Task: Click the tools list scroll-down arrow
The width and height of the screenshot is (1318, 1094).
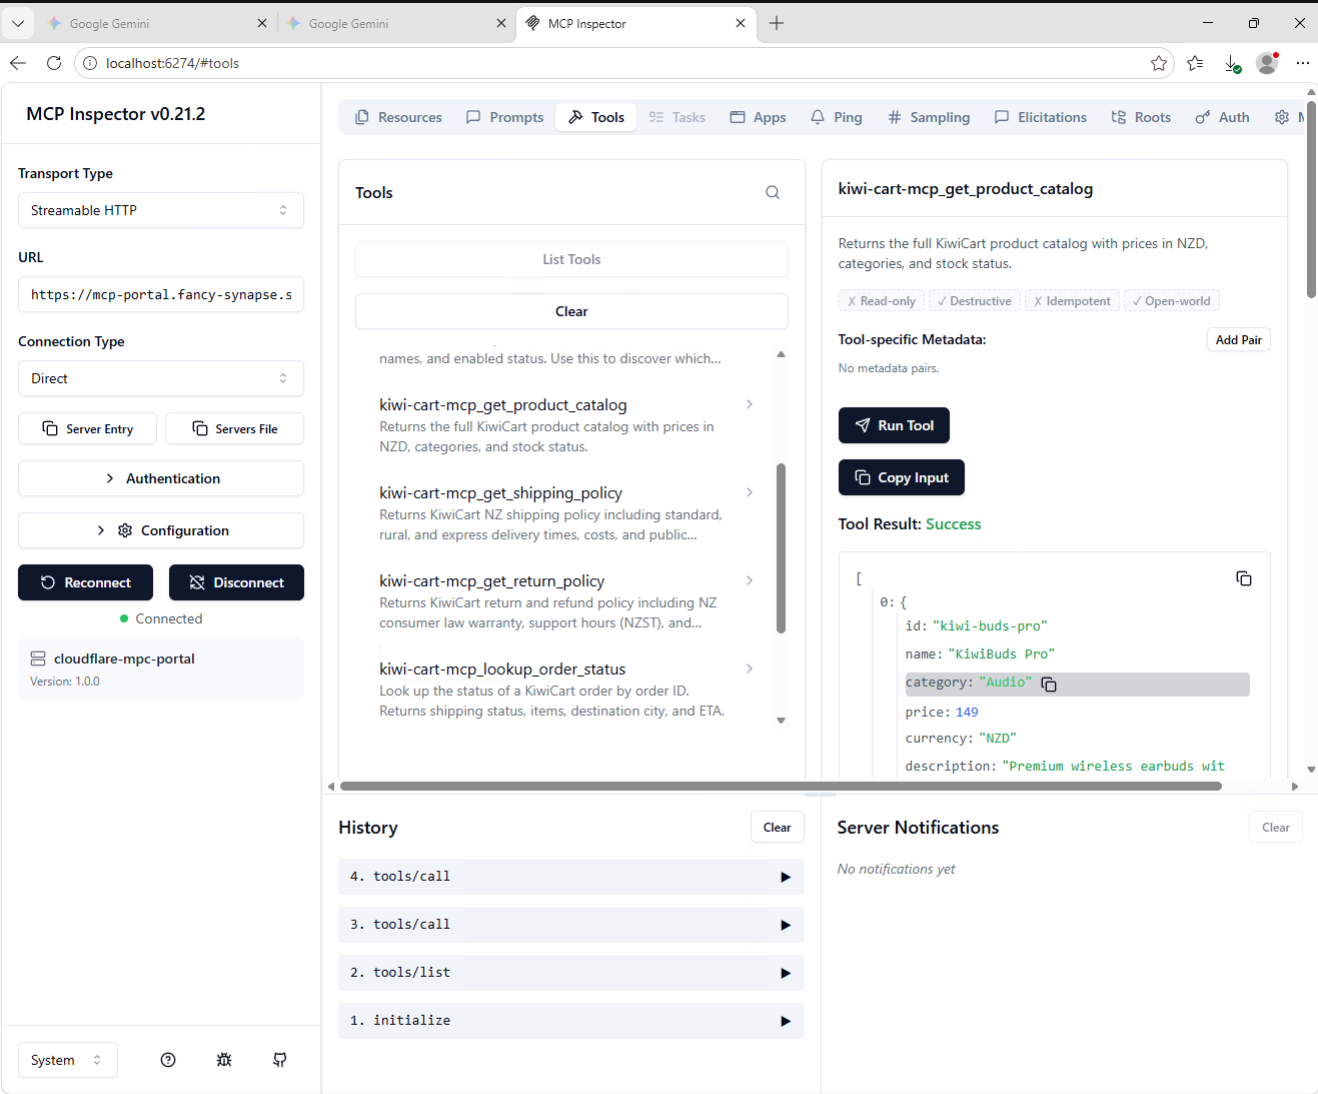Action: tap(781, 720)
